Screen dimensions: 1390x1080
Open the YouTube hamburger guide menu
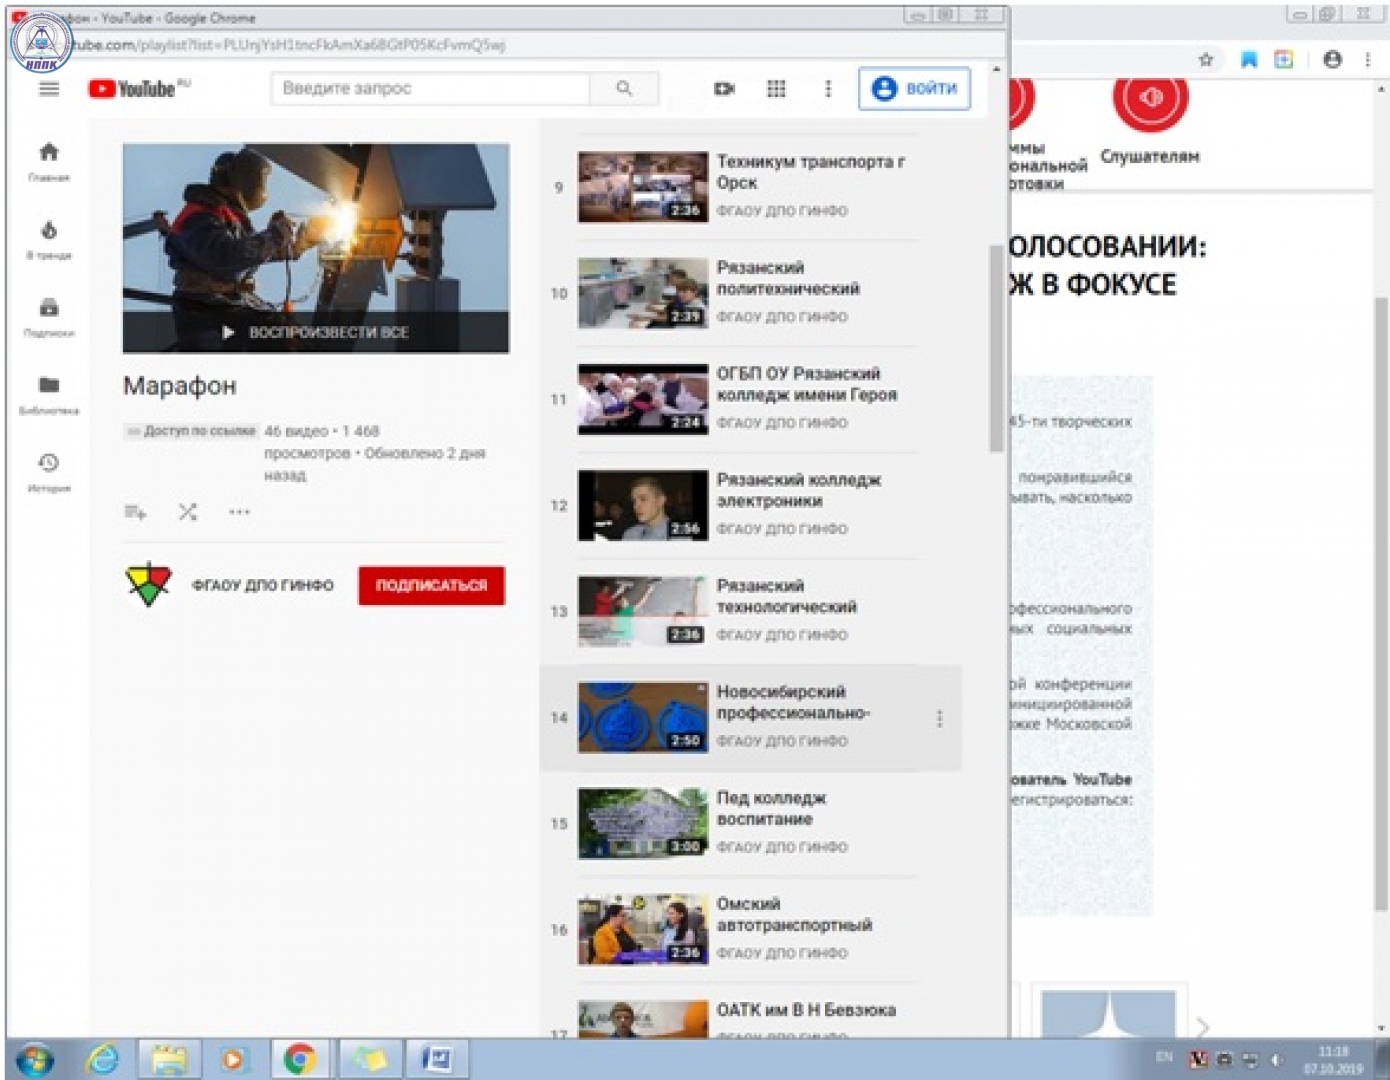(49, 89)
